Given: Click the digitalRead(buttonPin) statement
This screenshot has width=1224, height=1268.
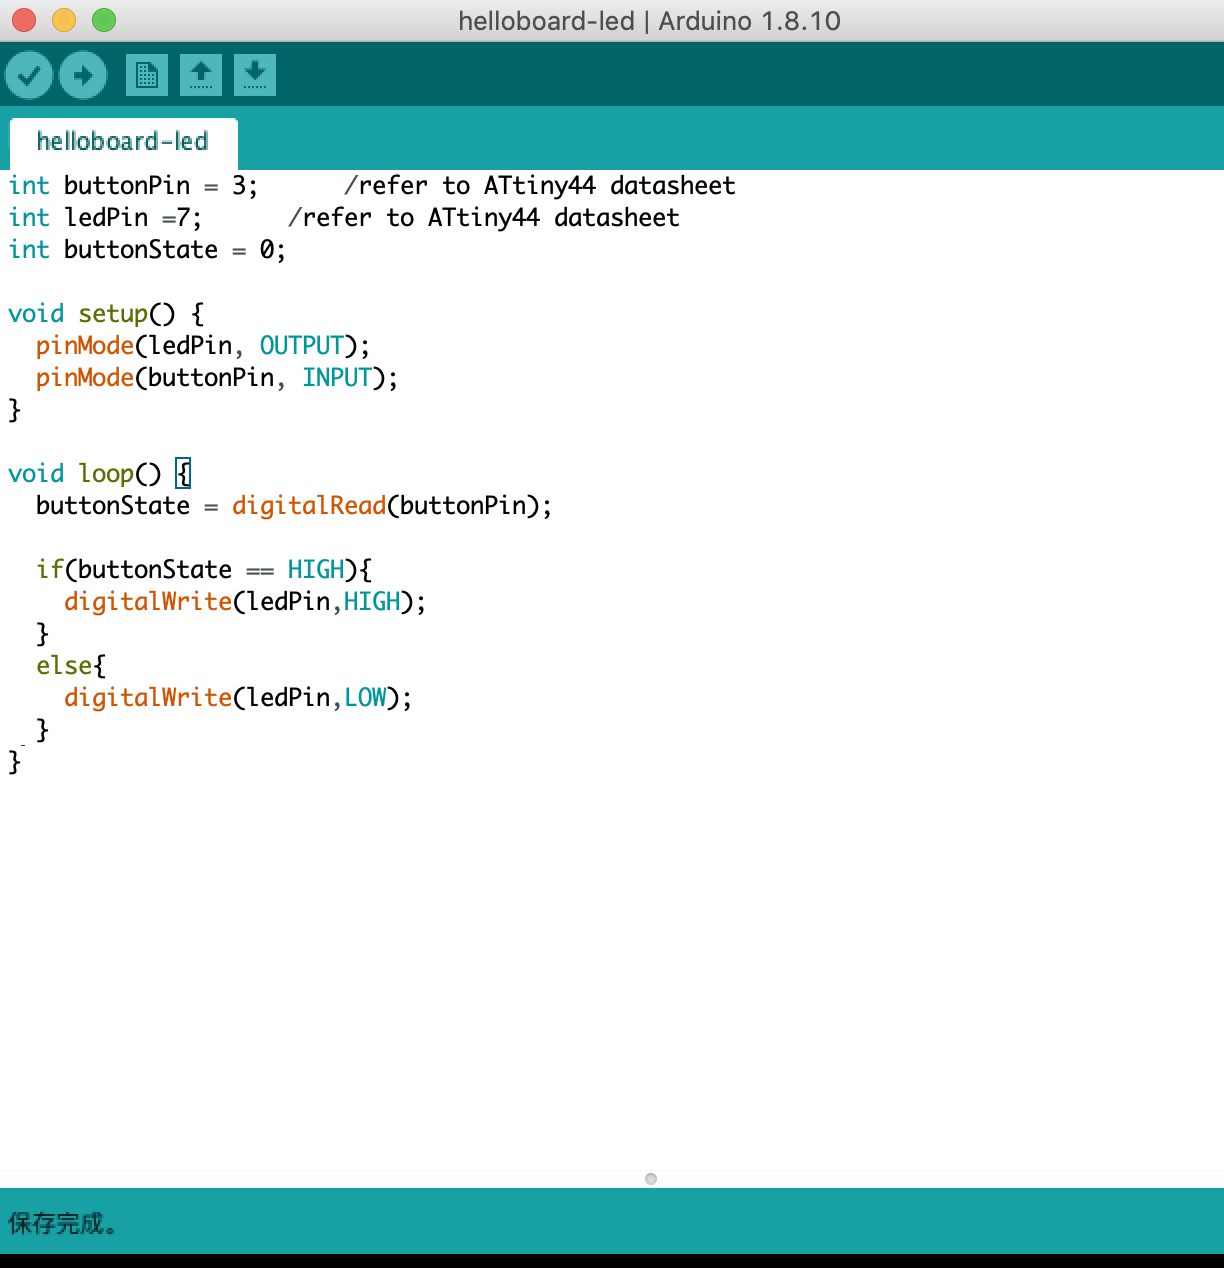Looking at the screenshot, I should [294, 506].
